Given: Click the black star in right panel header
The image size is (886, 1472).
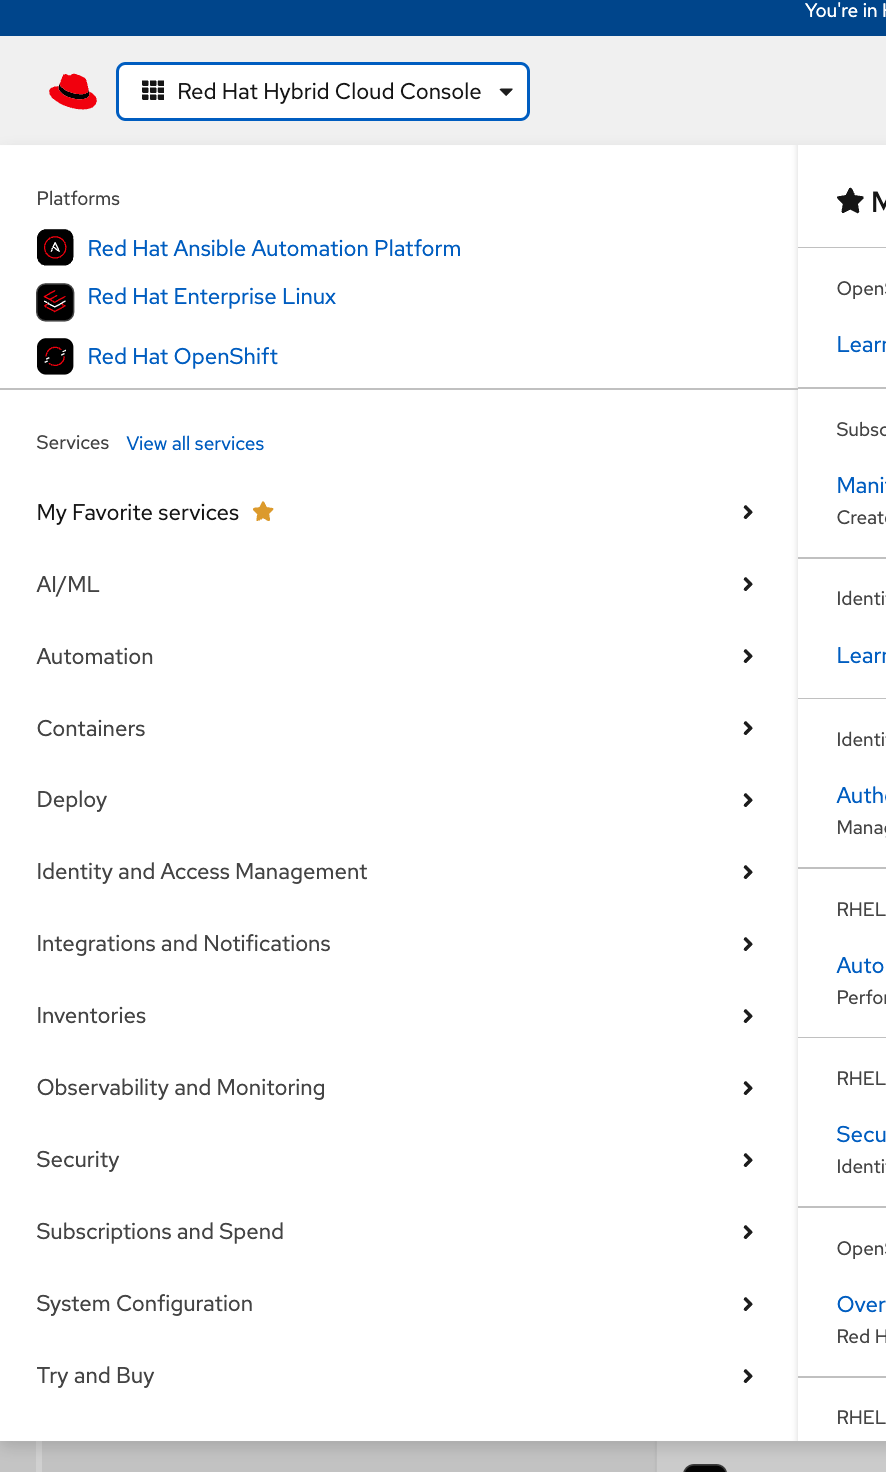Looking at the screenshot, I should coord(850,201).
